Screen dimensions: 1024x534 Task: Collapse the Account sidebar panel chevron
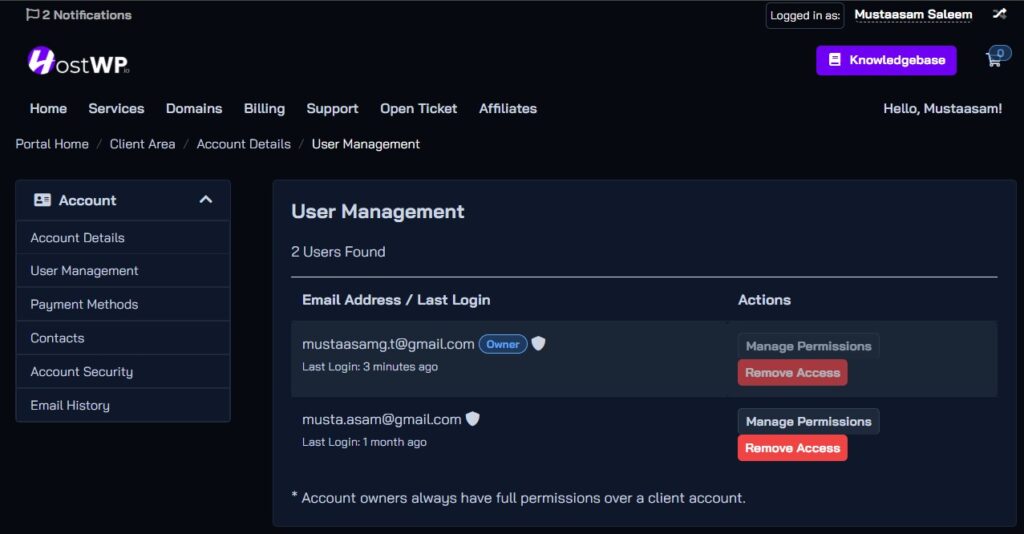coord(206,200)
